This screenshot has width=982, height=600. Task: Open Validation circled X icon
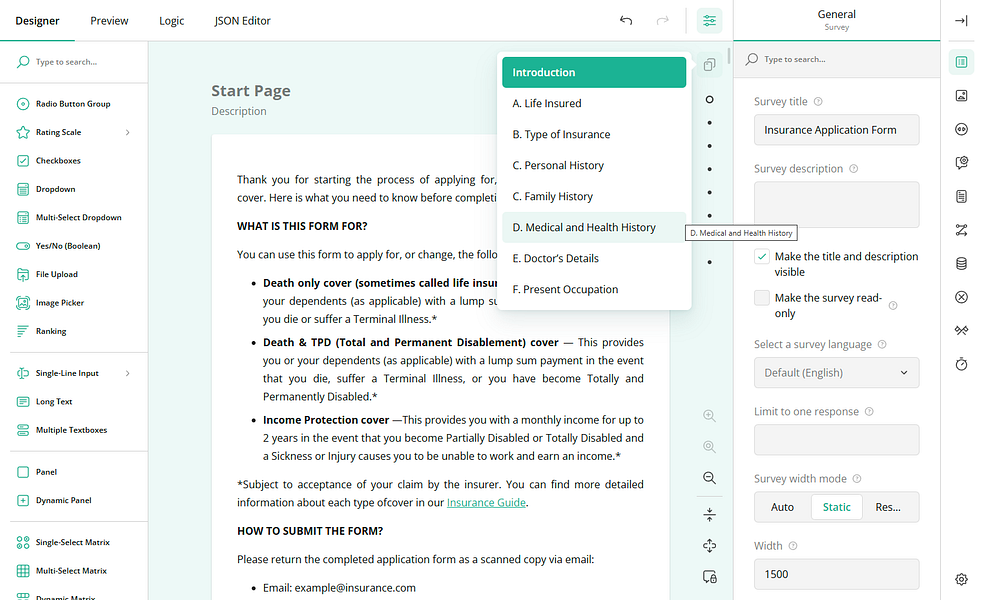point(961,297)
